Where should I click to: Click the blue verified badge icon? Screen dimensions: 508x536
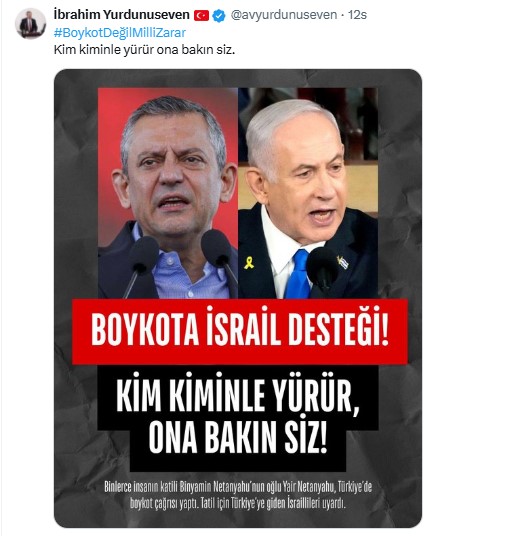[x=219, y=15]
